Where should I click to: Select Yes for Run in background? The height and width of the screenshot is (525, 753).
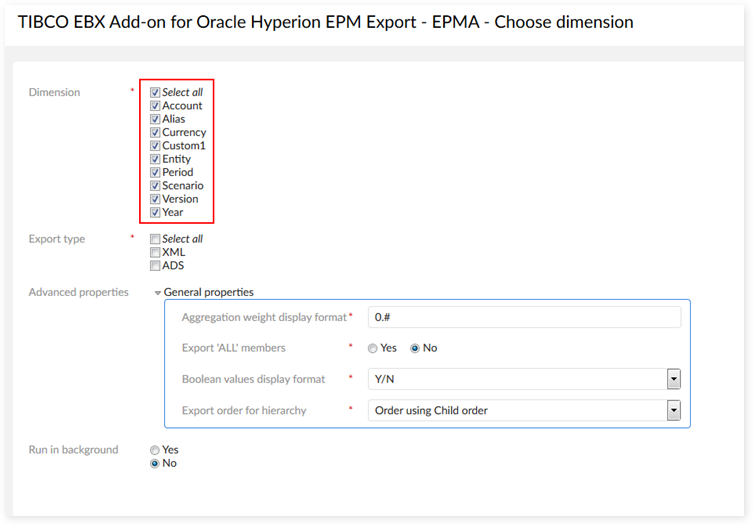click(155, 450)
